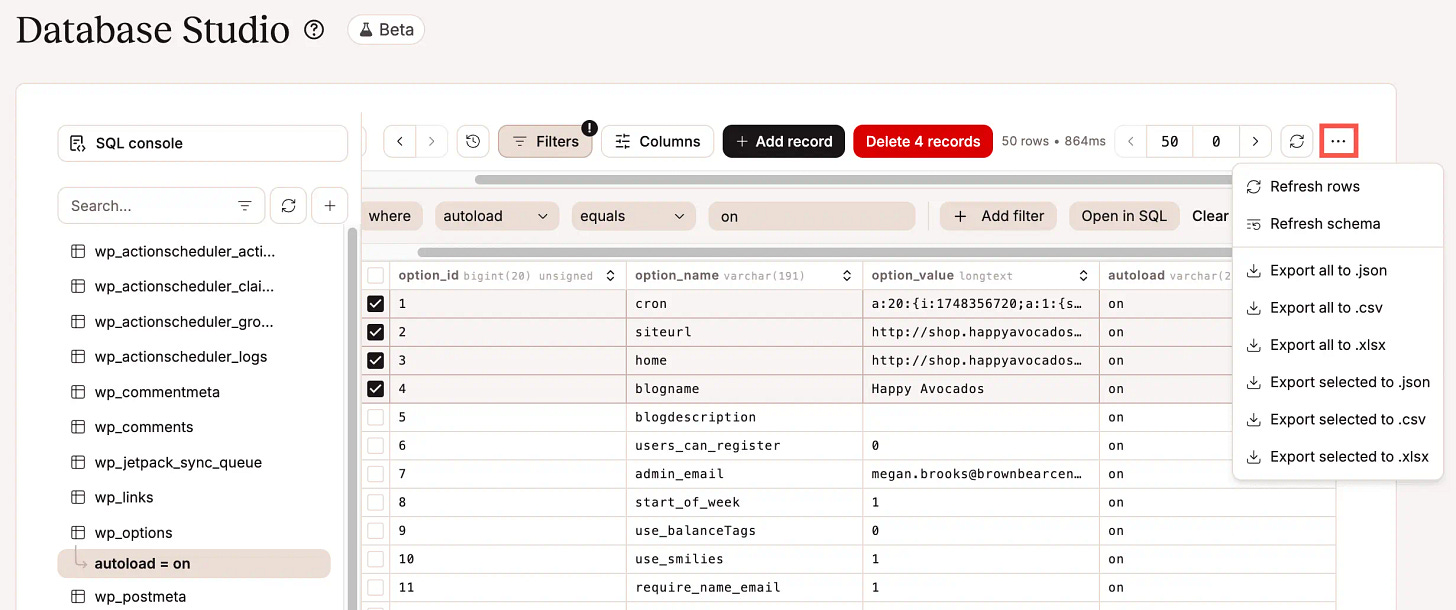Check the admin_email row checkbox
Screen dimensions: 1456x610
375,474
